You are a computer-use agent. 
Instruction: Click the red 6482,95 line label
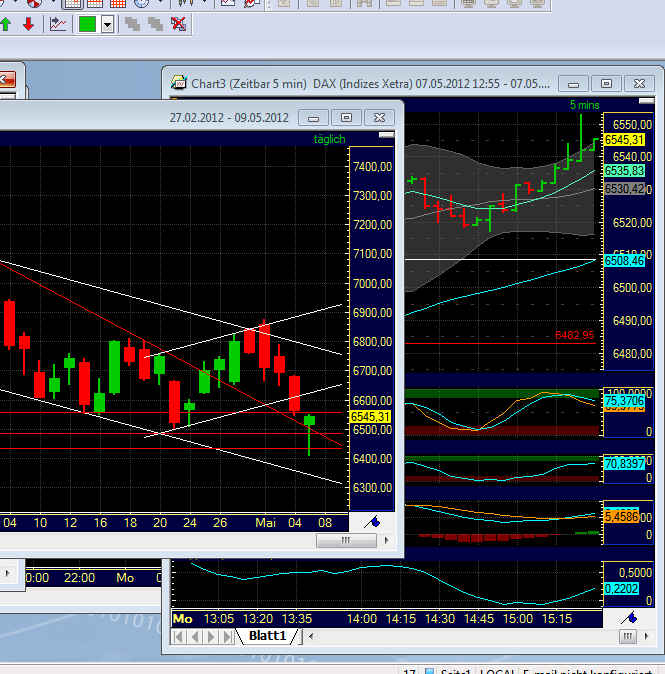click(x=575, y=335)
